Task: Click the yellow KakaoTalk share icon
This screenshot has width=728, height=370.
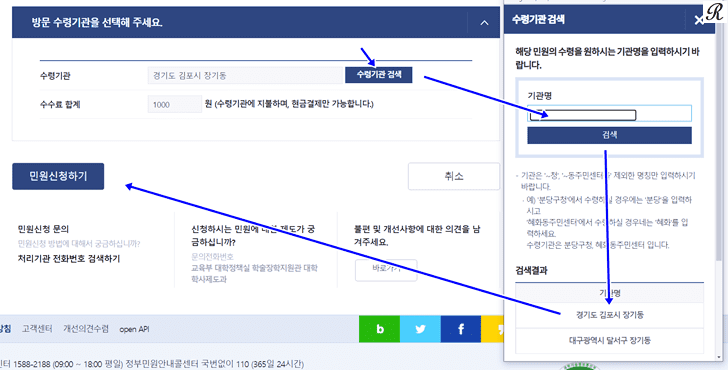Action: pyautogui.click(x=493, y=329)
